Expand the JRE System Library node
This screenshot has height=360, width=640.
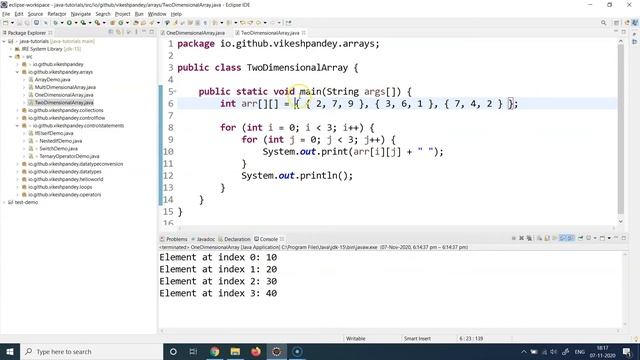11,49
